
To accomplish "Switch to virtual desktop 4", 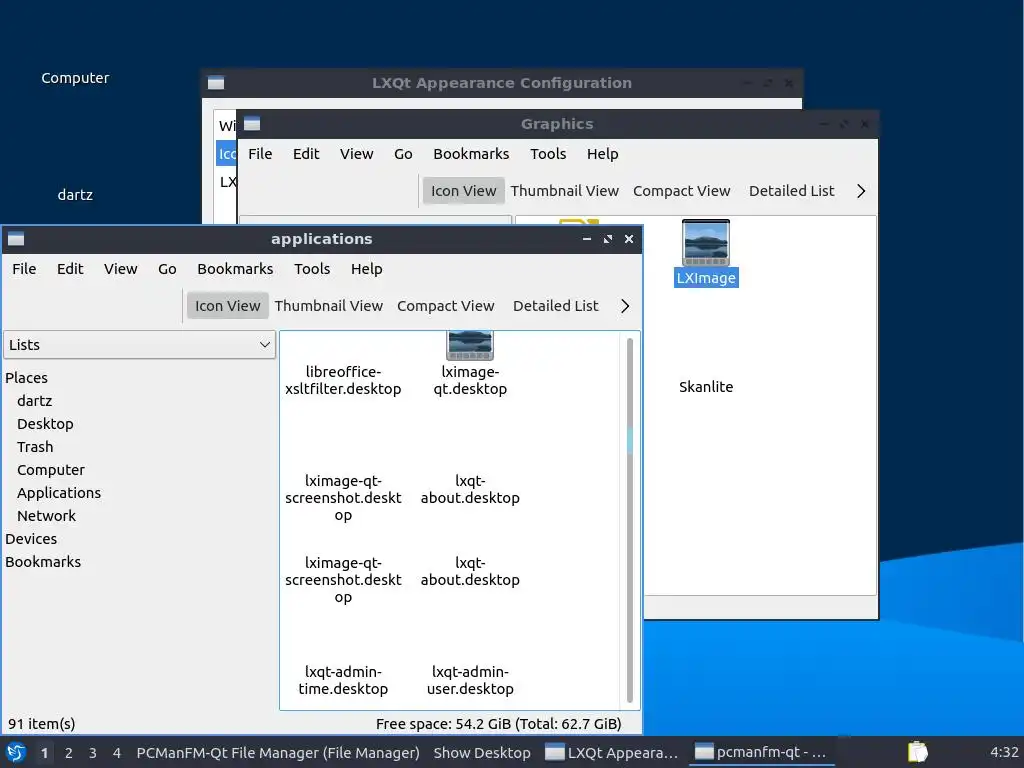I will [x=117, y=753].
